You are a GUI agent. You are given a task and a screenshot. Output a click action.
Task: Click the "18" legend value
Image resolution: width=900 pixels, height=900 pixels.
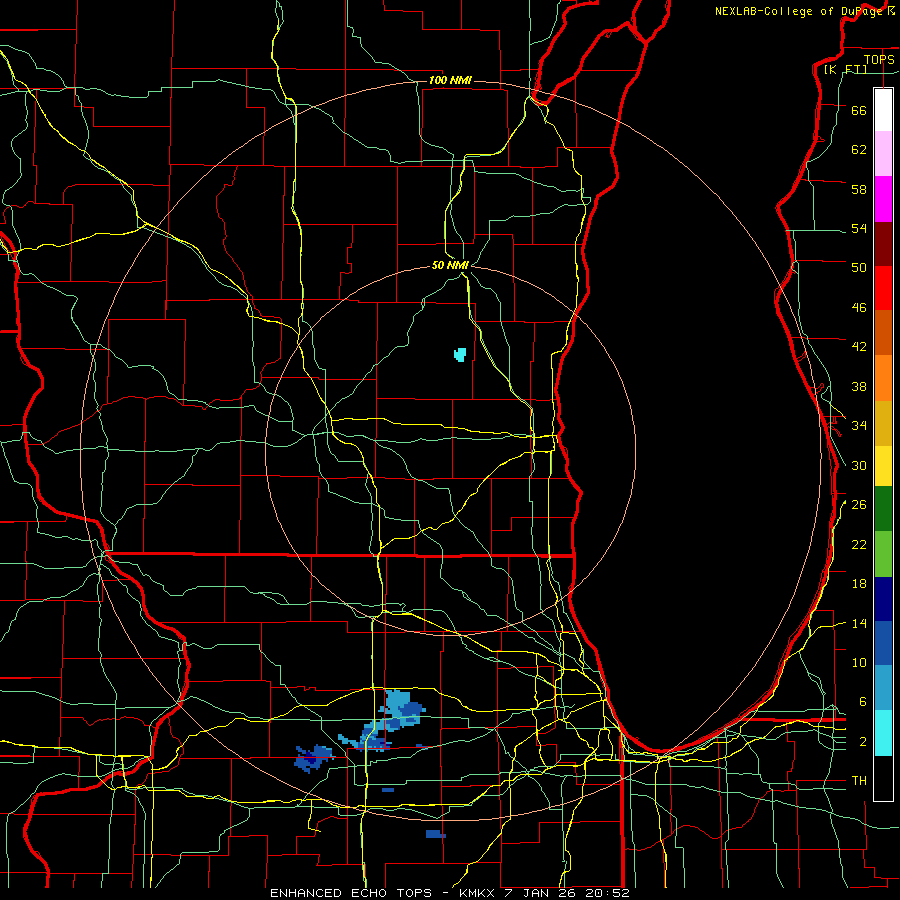[859, 584]
